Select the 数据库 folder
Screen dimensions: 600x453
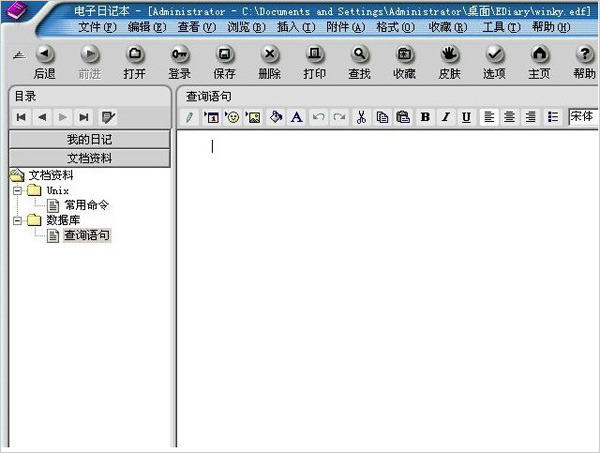tap(63, 220)
